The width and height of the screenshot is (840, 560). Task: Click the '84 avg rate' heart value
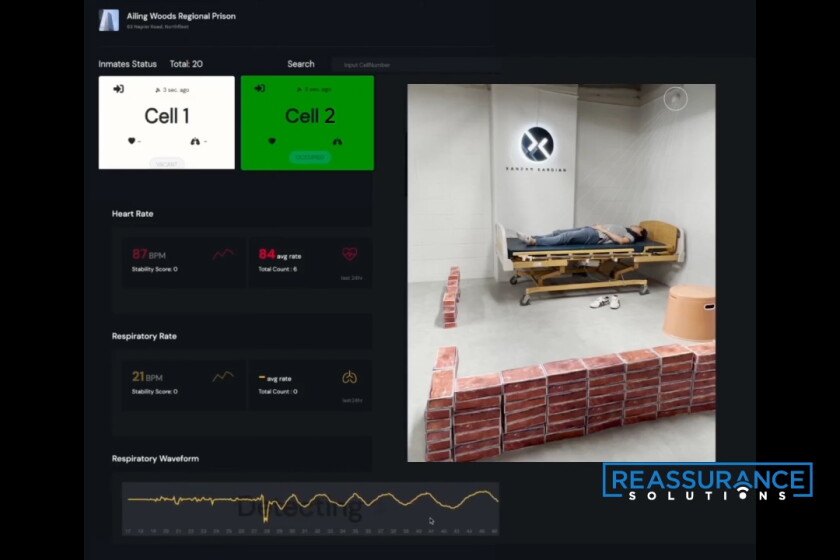click(280, 254)
